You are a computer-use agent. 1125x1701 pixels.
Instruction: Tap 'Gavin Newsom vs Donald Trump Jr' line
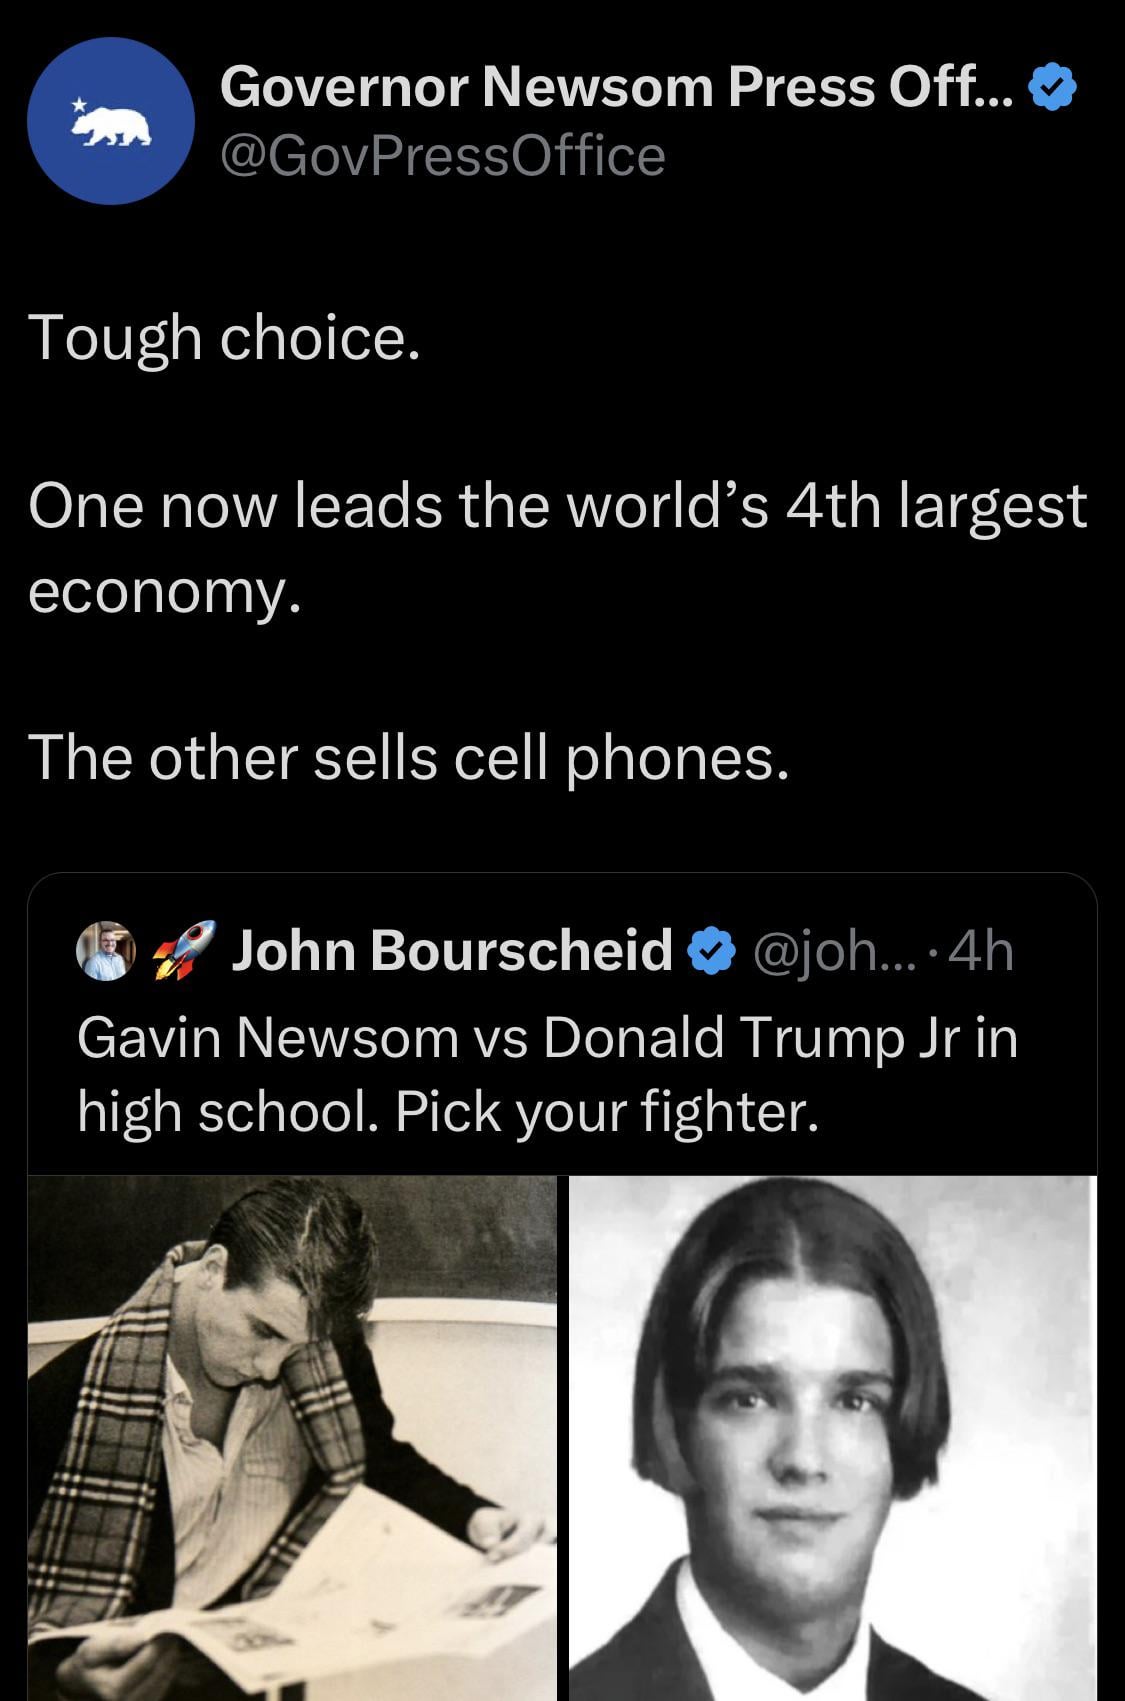(x=547, y=1037)
